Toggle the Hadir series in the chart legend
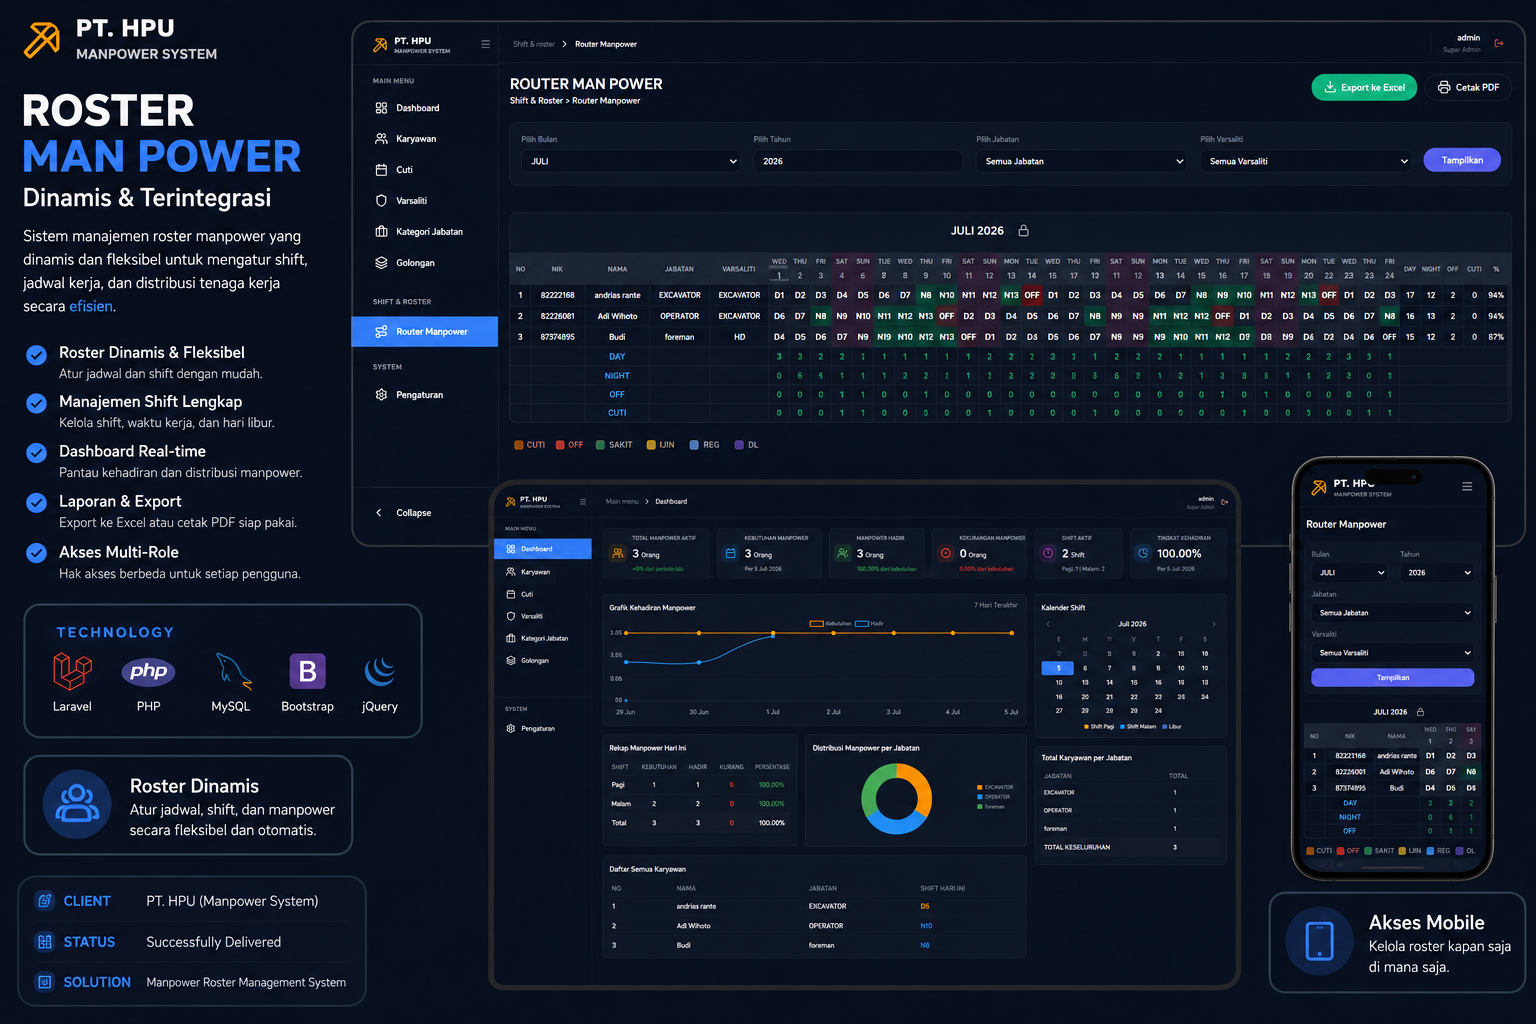The width and height of the screenshot is (1536, 1024). (869, 623)
